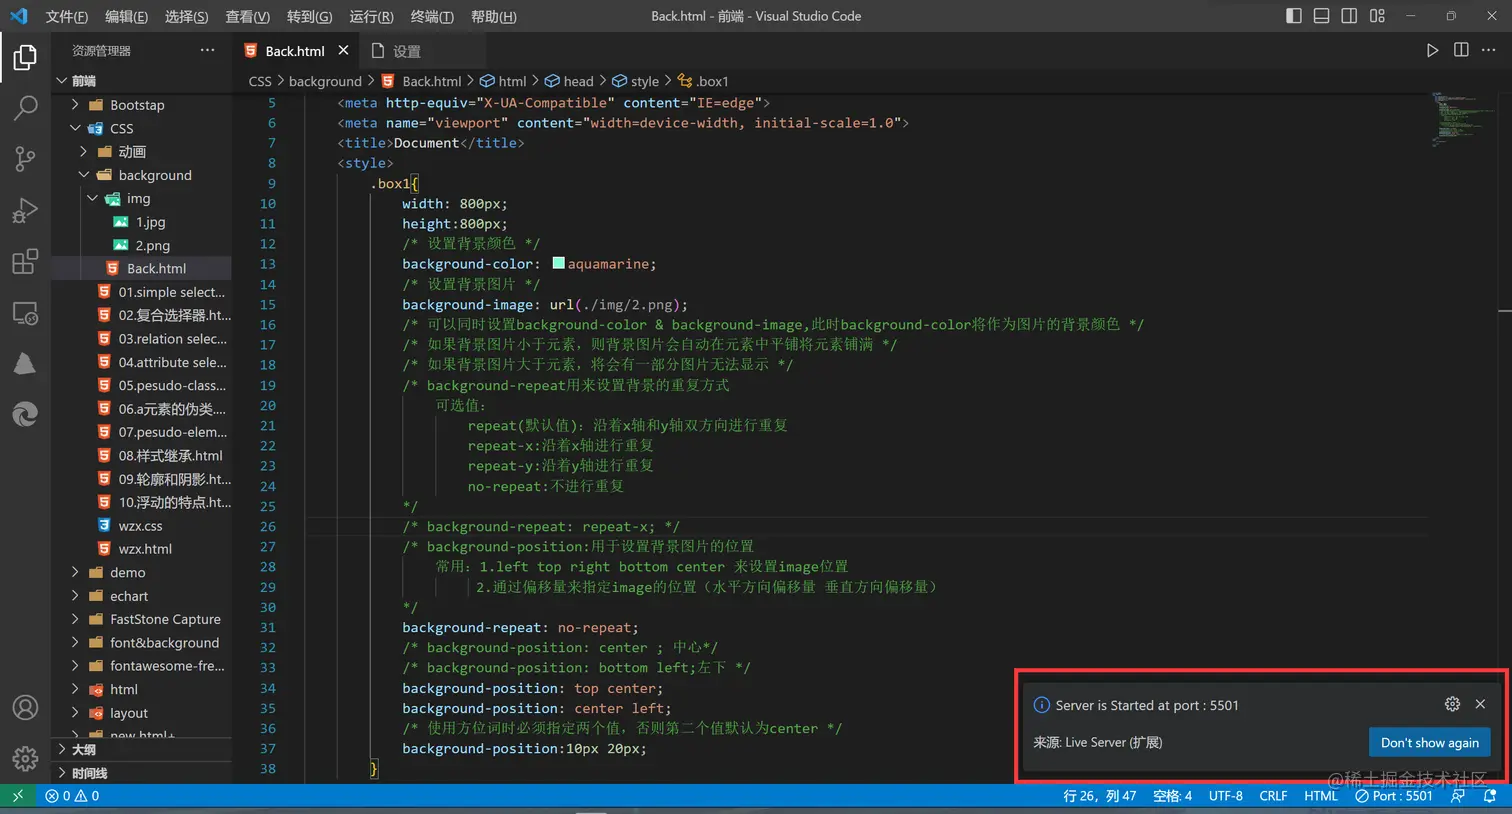
Task: Open the Edge browser tools view
Action: coord(25,414)
